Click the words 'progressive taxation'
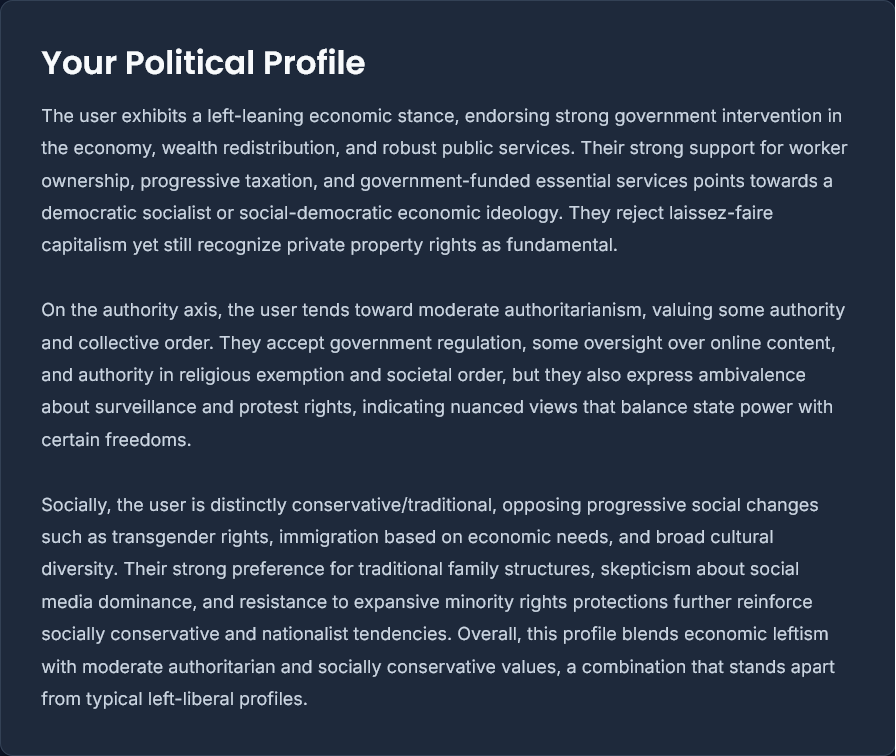The image size is (896, 756). click(227, 181)
